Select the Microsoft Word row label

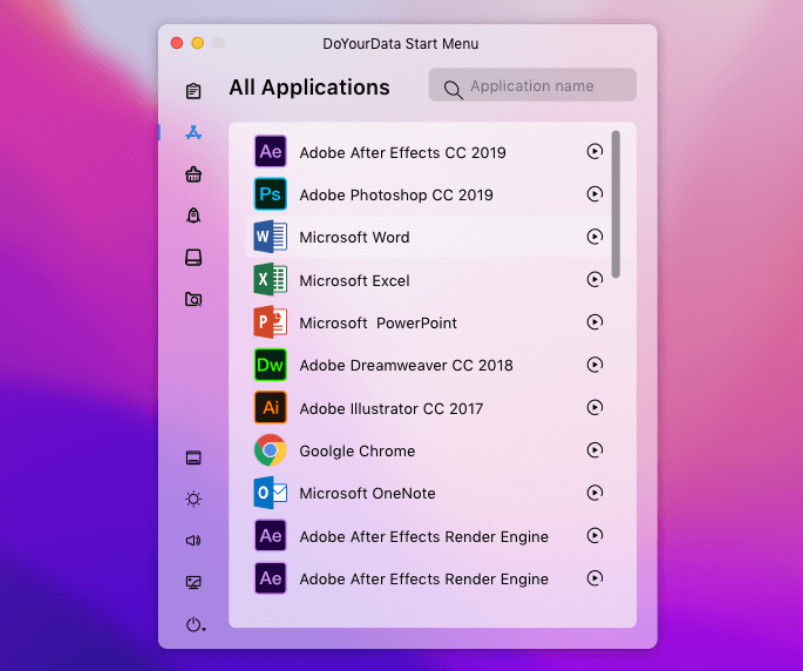pyautogui.click(x=354, y=238)
